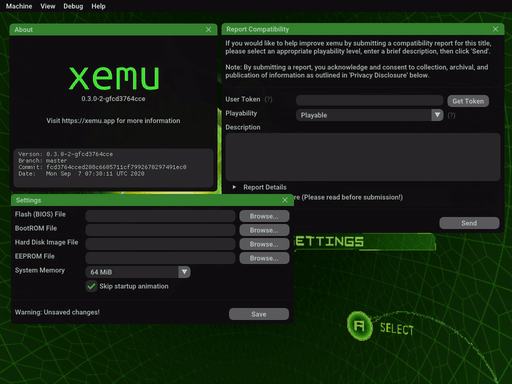Image resolution: width=512 pixels, height=384 pixels.
Task: Click the version build info text box
Action: pos(113,168)
